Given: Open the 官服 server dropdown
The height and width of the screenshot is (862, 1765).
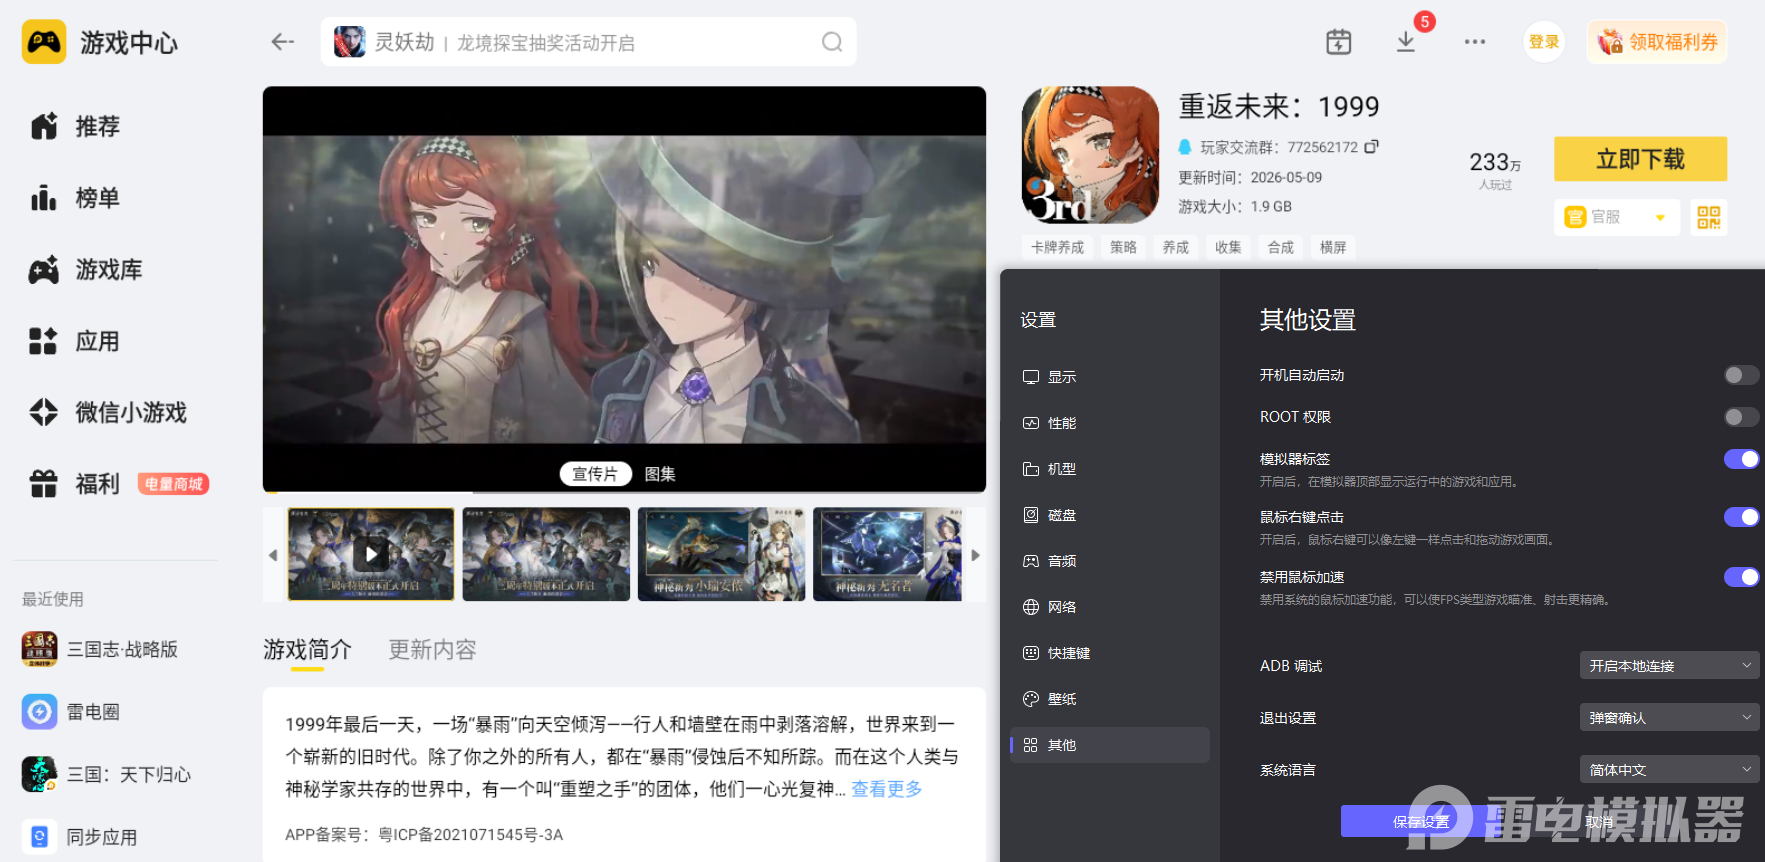Looking at the screenshot, I should [1617, 217].
